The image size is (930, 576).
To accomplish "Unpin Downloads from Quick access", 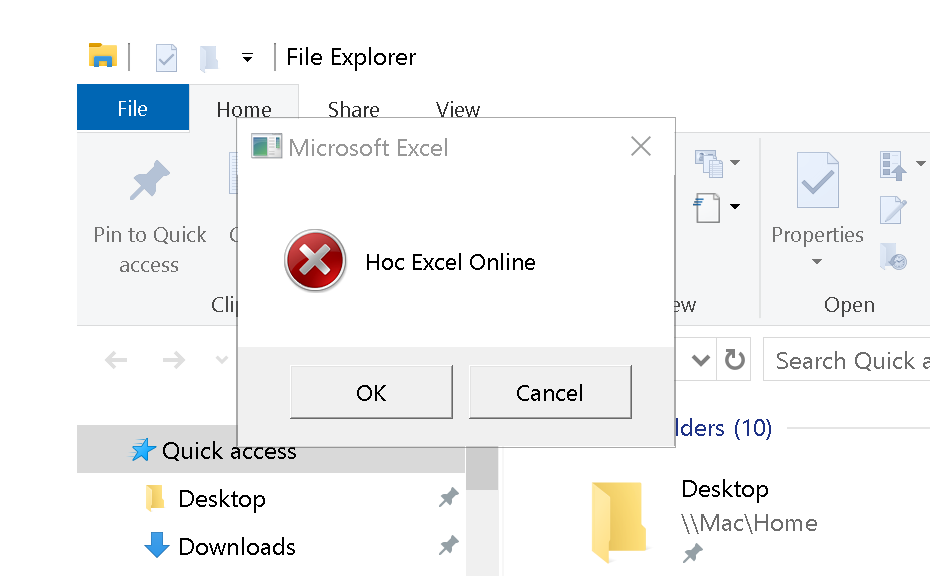I will [448, 545].
